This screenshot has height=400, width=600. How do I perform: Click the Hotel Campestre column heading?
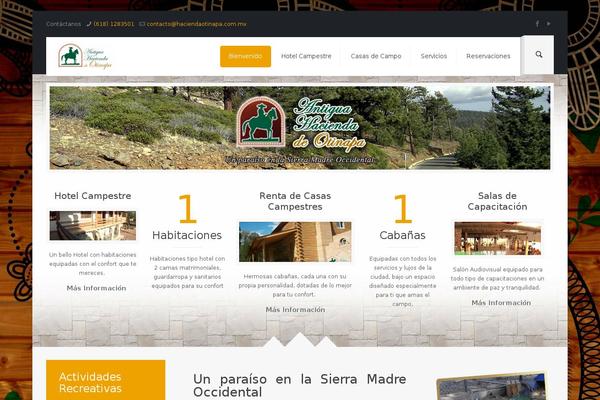click(93, 196)
